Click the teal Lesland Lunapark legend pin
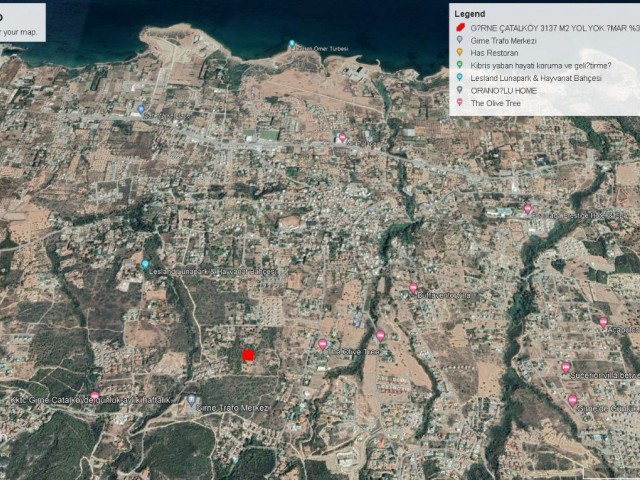 click(460, 77)
